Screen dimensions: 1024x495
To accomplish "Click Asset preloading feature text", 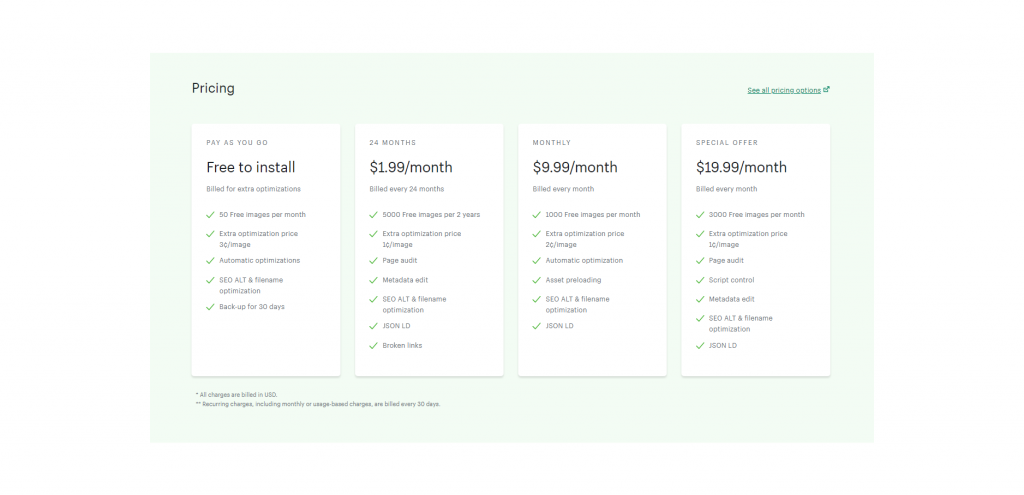I will [x=573, y=280].
